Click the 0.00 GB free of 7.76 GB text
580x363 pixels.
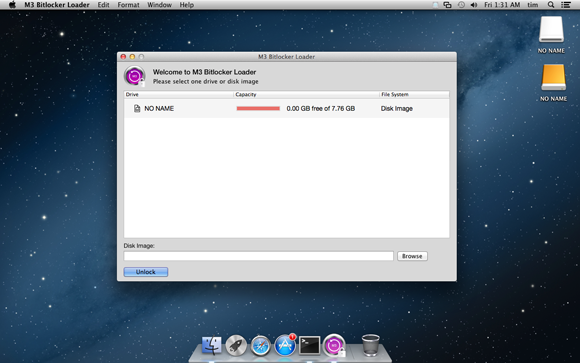click(321, 108)
